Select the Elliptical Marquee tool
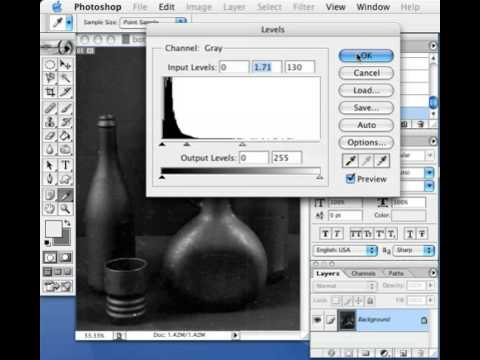480x360 pixels. (50, 64)
